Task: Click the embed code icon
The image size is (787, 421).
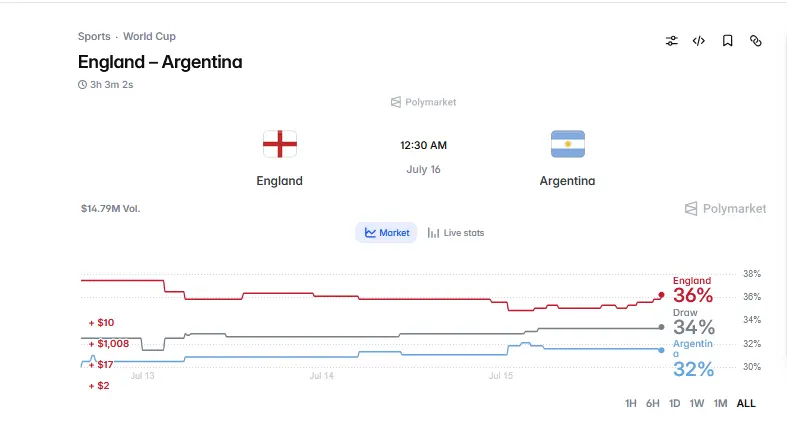Action: point(699,41)
